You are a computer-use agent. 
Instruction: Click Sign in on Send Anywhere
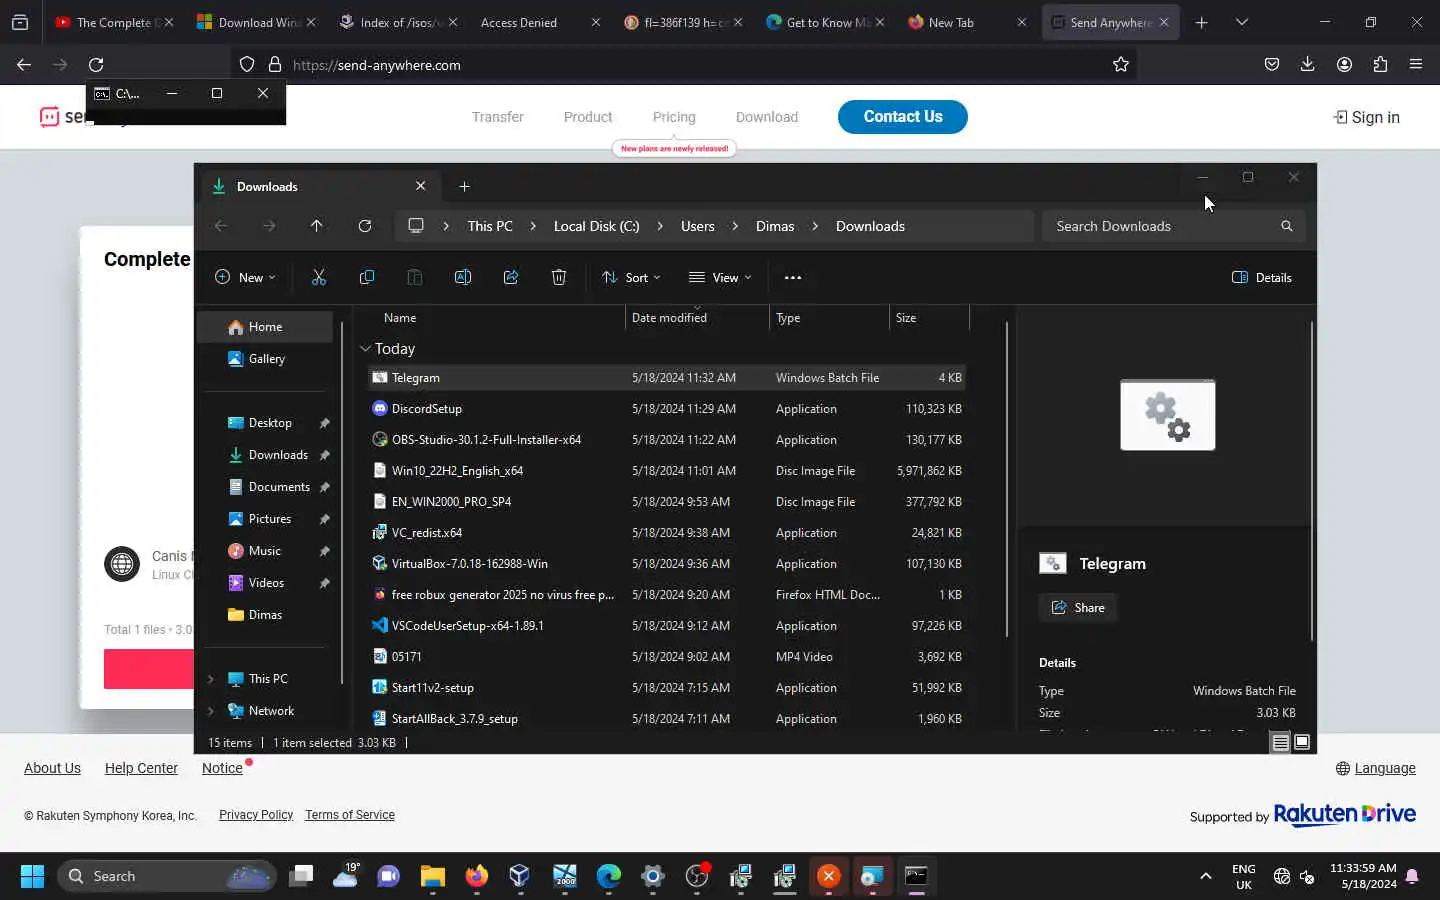tap(1367, 117)
